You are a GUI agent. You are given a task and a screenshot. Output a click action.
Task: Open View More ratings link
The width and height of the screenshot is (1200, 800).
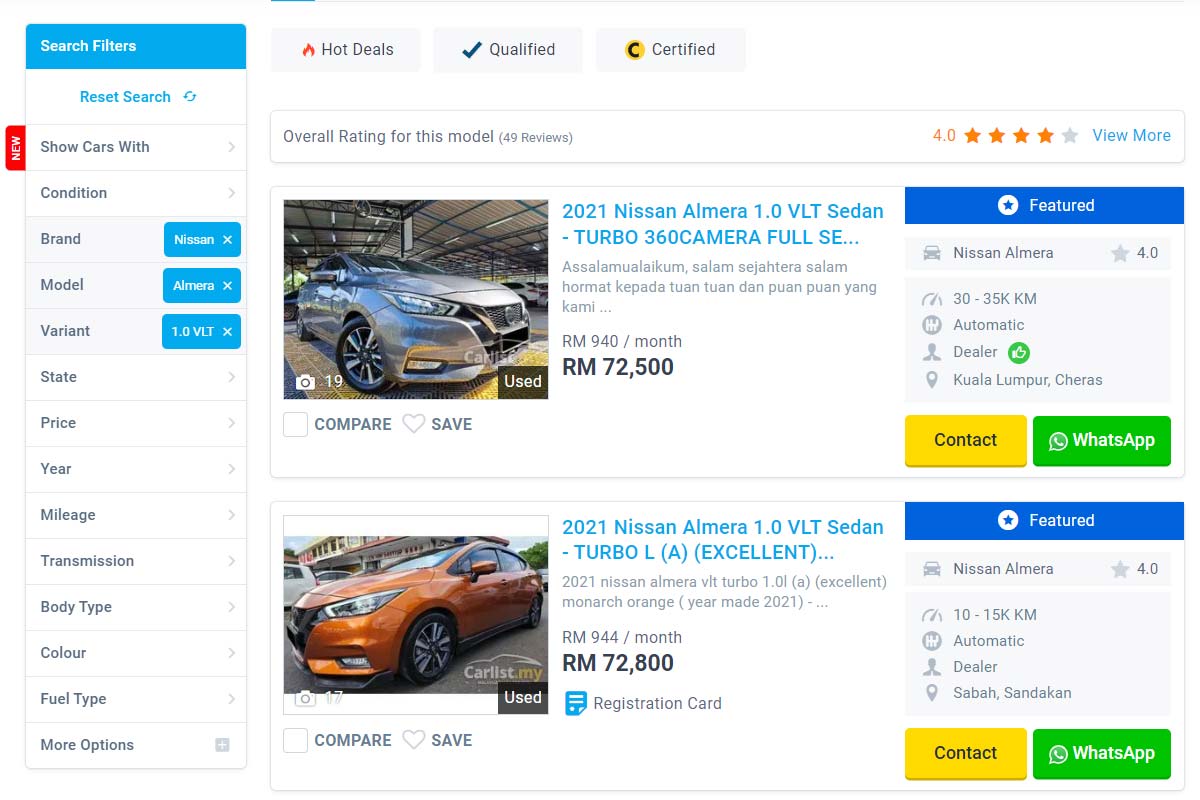[x=1131, y=136]
